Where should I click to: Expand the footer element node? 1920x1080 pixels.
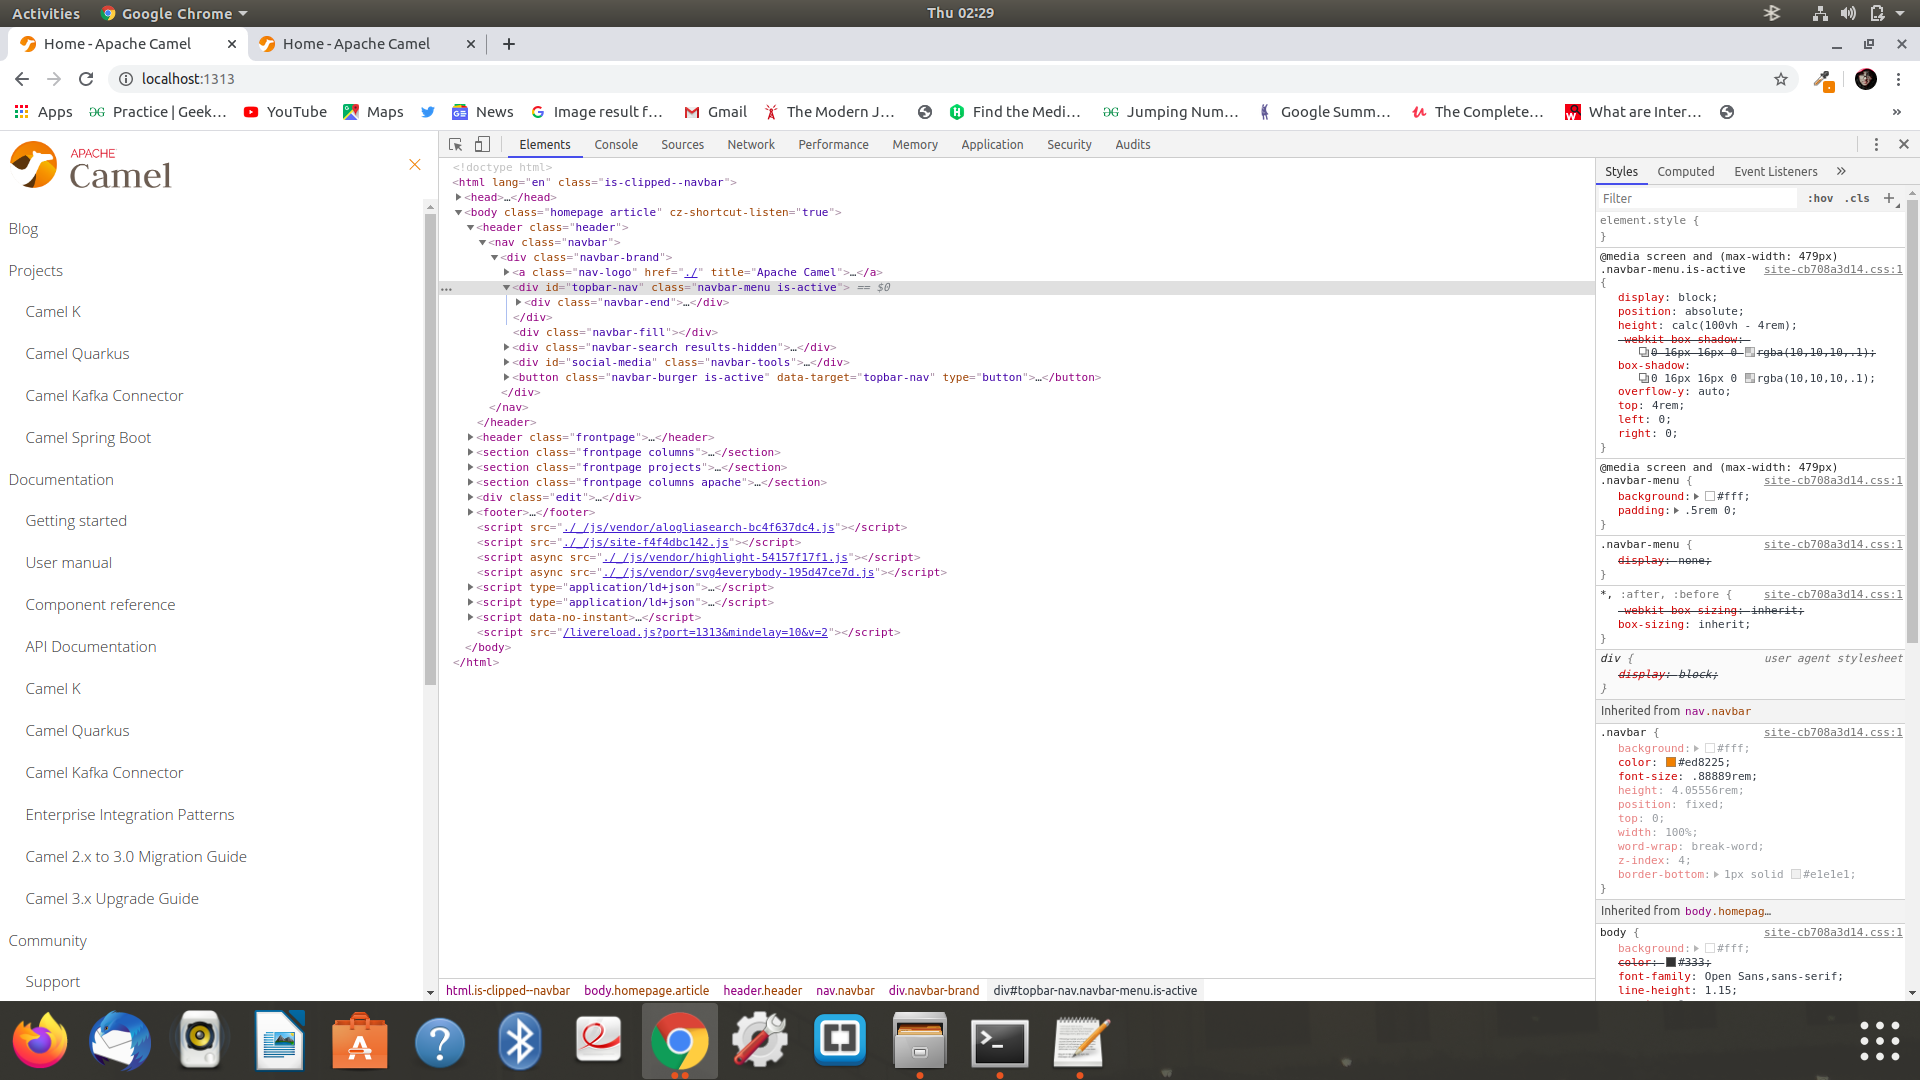click(470, 512)
